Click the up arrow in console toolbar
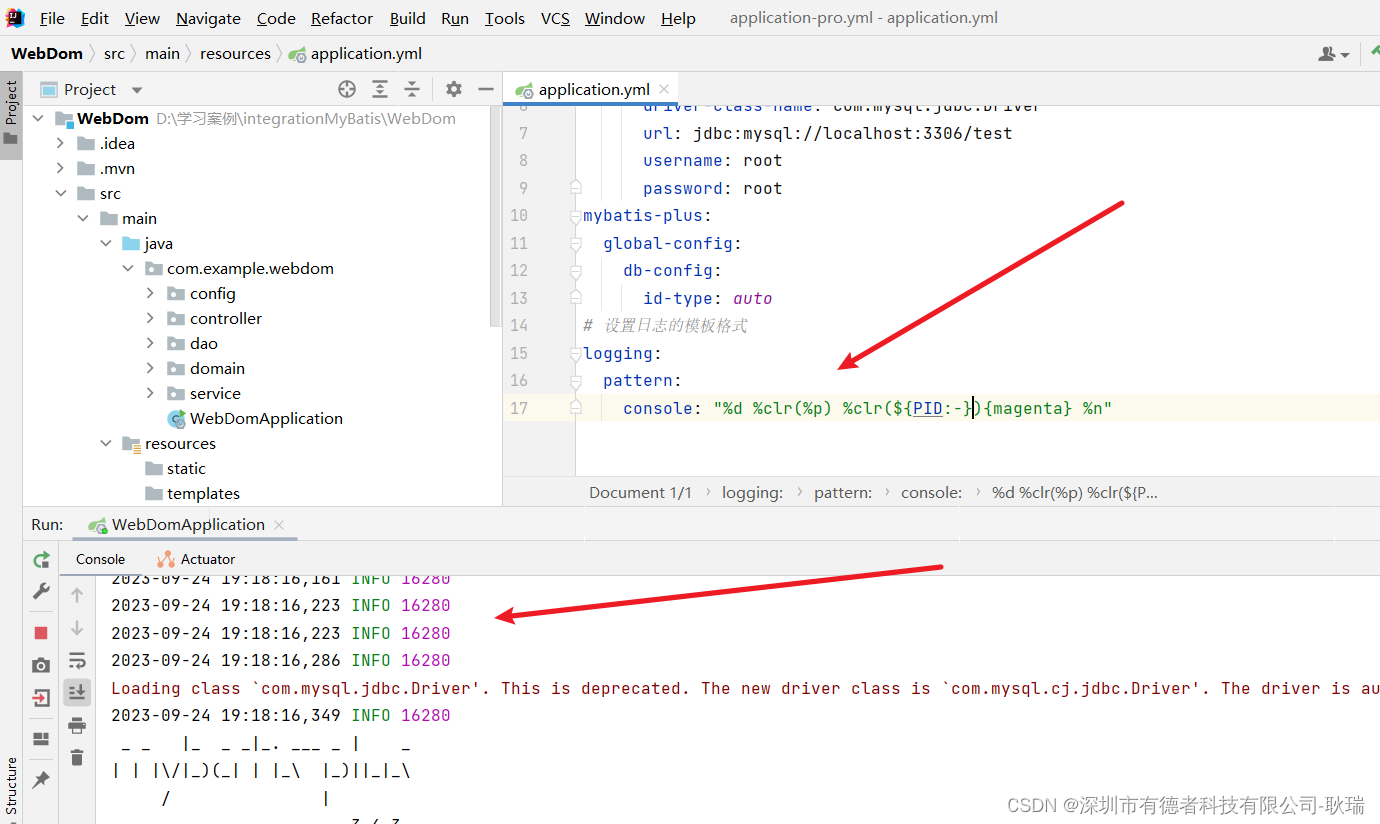Screen dimensions: 1380x824 coord(77,595)
